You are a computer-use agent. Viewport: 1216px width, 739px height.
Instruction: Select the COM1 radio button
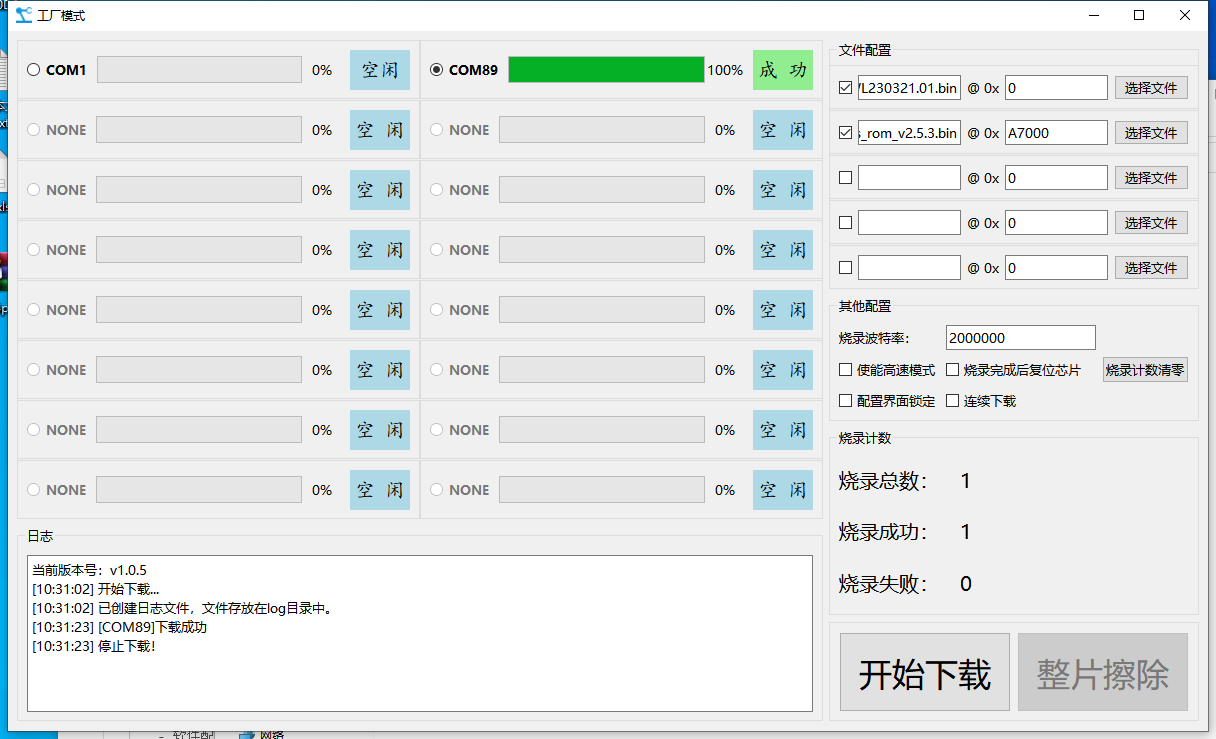pos(34,70)
